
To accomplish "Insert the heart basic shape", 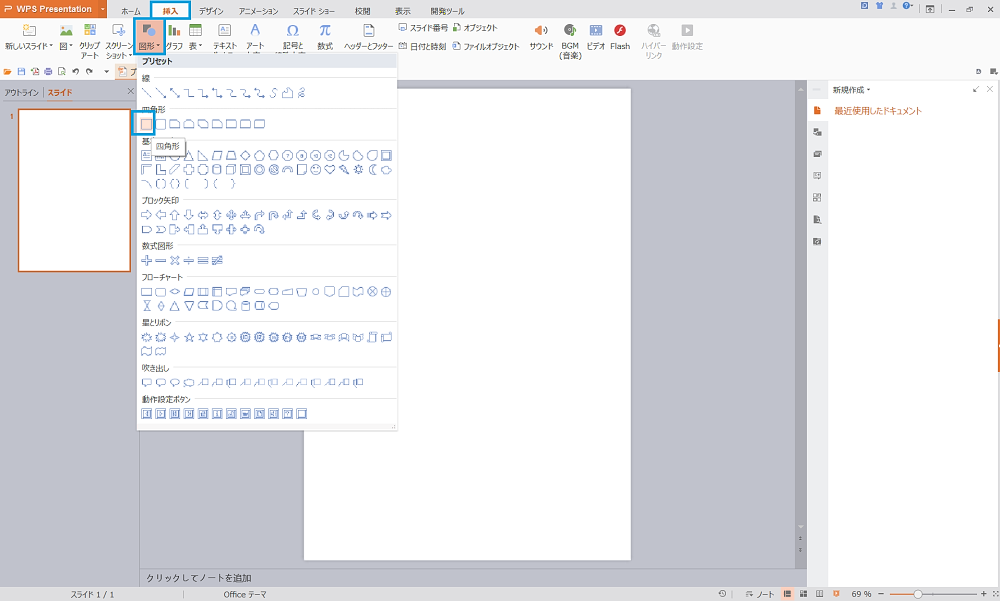I will (330, 170).
